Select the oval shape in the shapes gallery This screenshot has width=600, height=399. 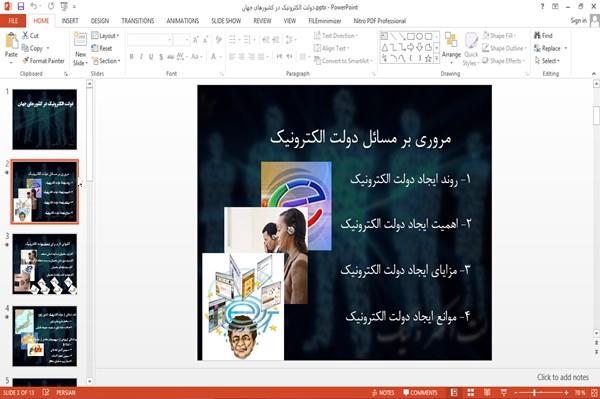420,36
